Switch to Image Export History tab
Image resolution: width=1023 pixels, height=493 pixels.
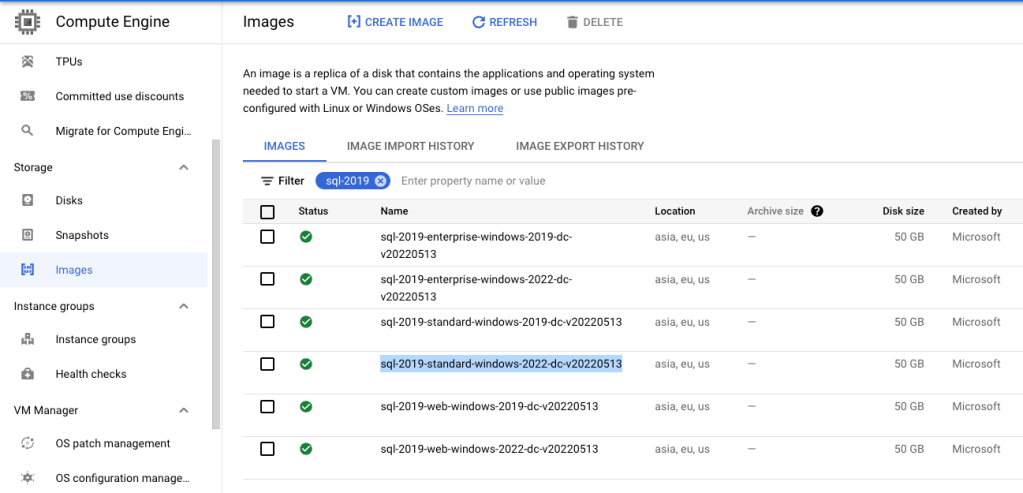coord(579,146)
